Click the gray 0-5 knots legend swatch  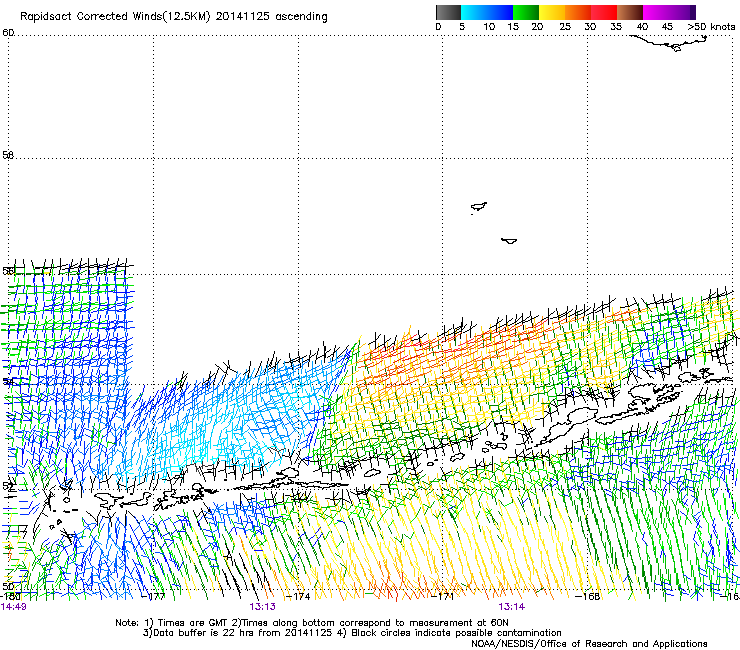point(449,12)
